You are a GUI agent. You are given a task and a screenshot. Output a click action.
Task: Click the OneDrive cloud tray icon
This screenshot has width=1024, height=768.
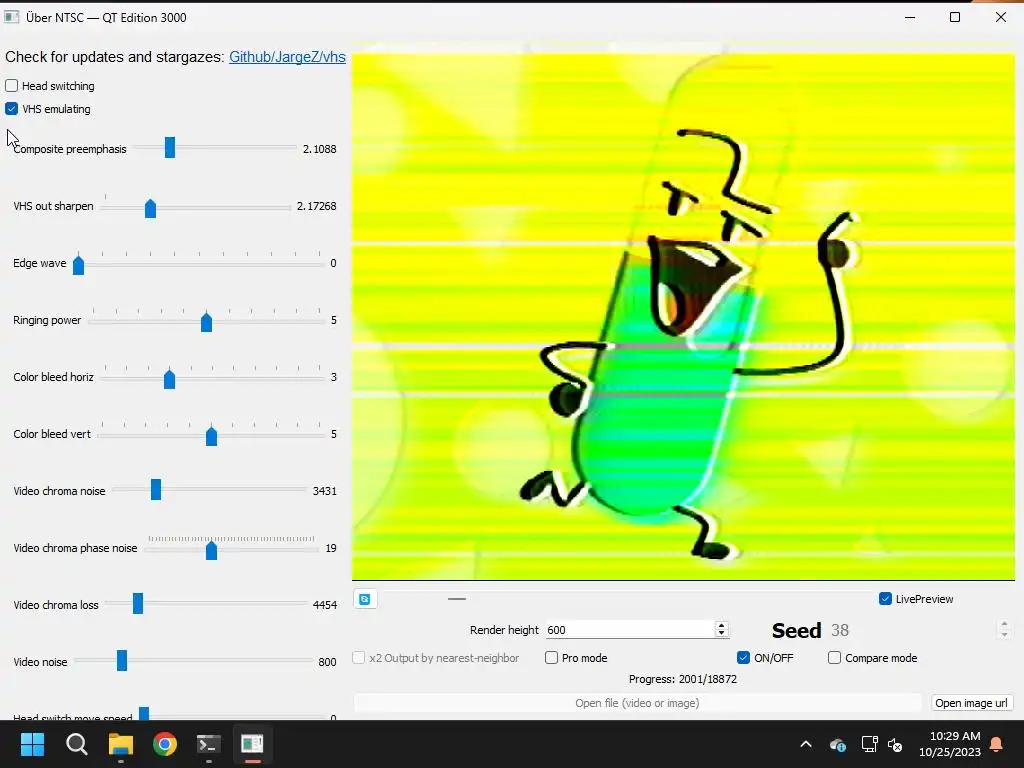click(838, 744)
